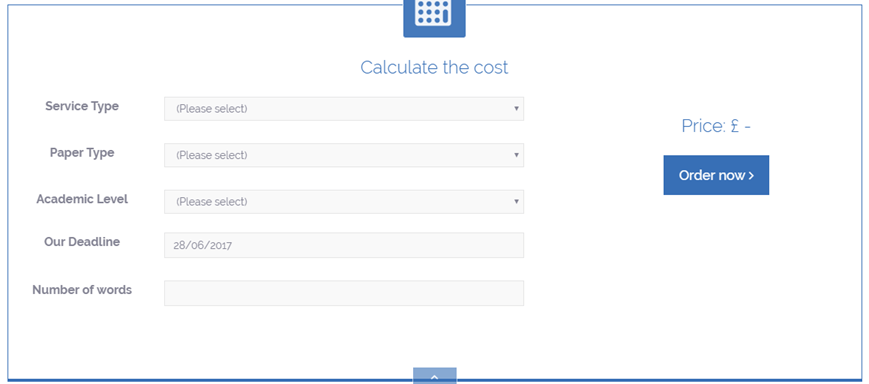Click the arrow chevron inside Order now

tap(751, 176)
